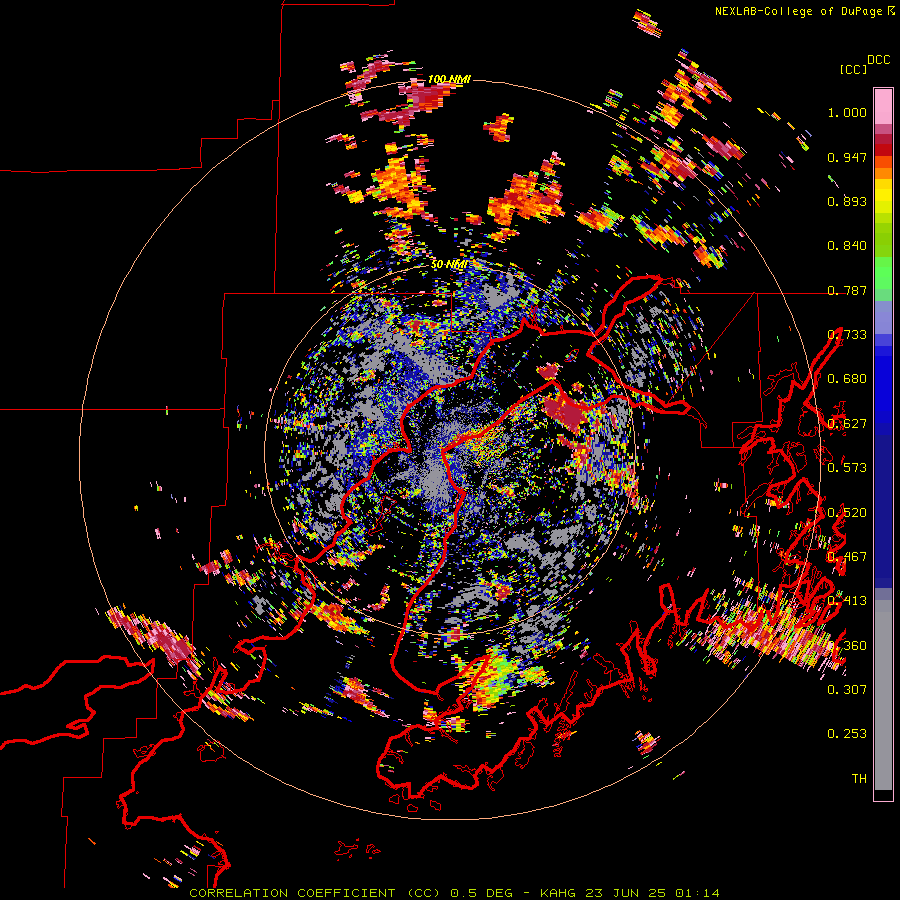This screenshot has height=900, width=900.
Task: Click the 0.573 legend value
Action: (x=847, y=468)
